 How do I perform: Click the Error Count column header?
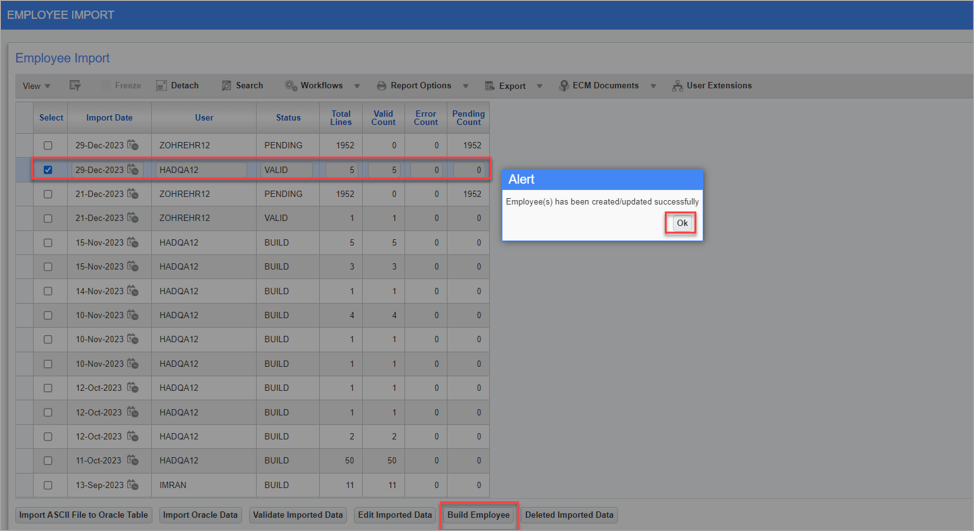point(426,118)
